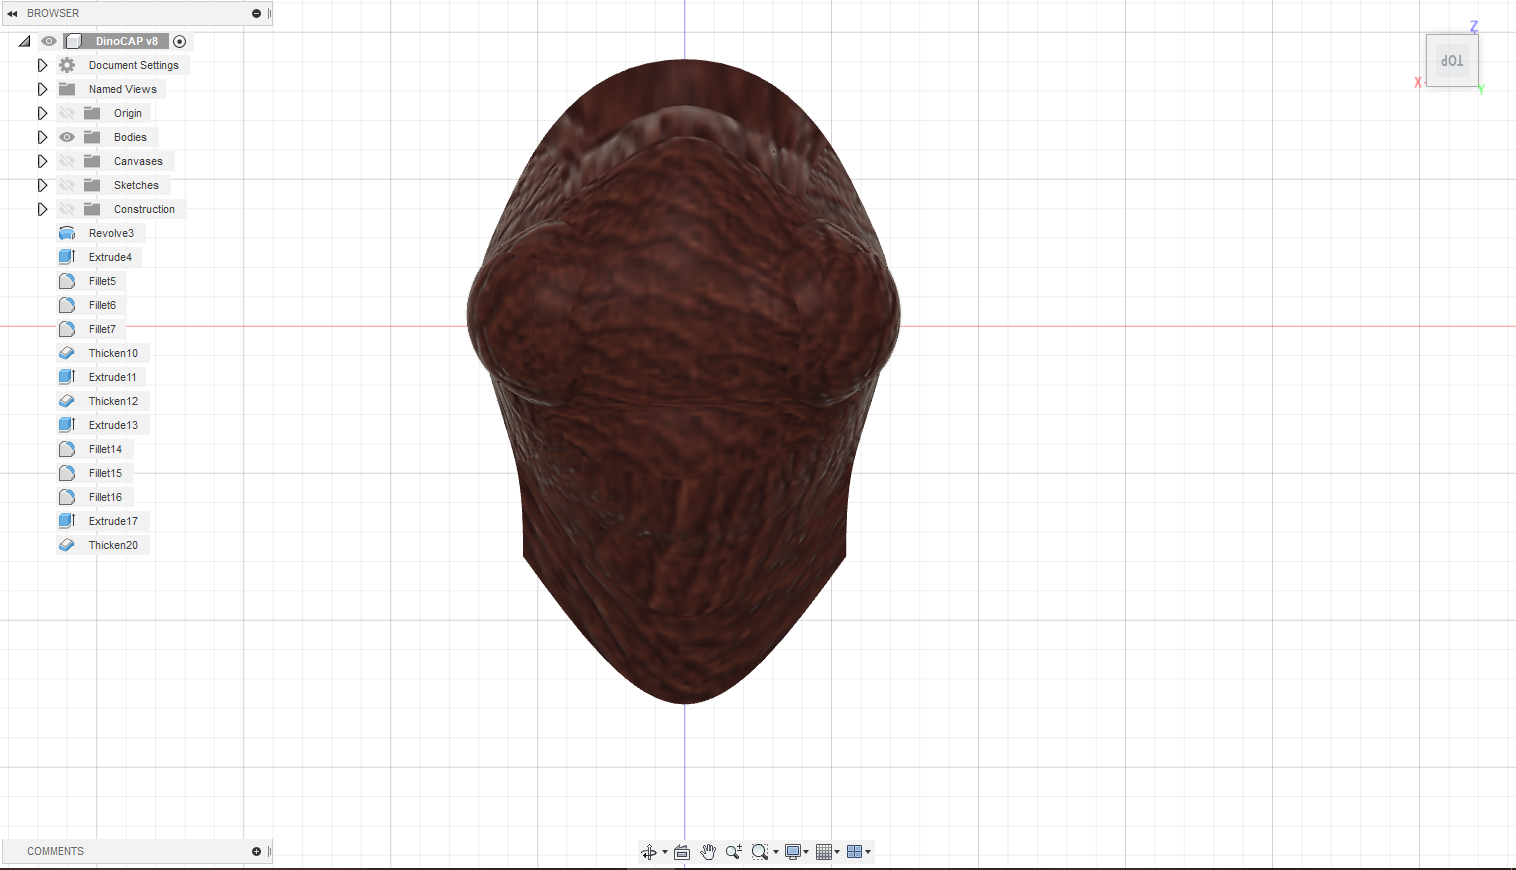Open the Grid and Snaps dropdown arrow

point(837,852)
